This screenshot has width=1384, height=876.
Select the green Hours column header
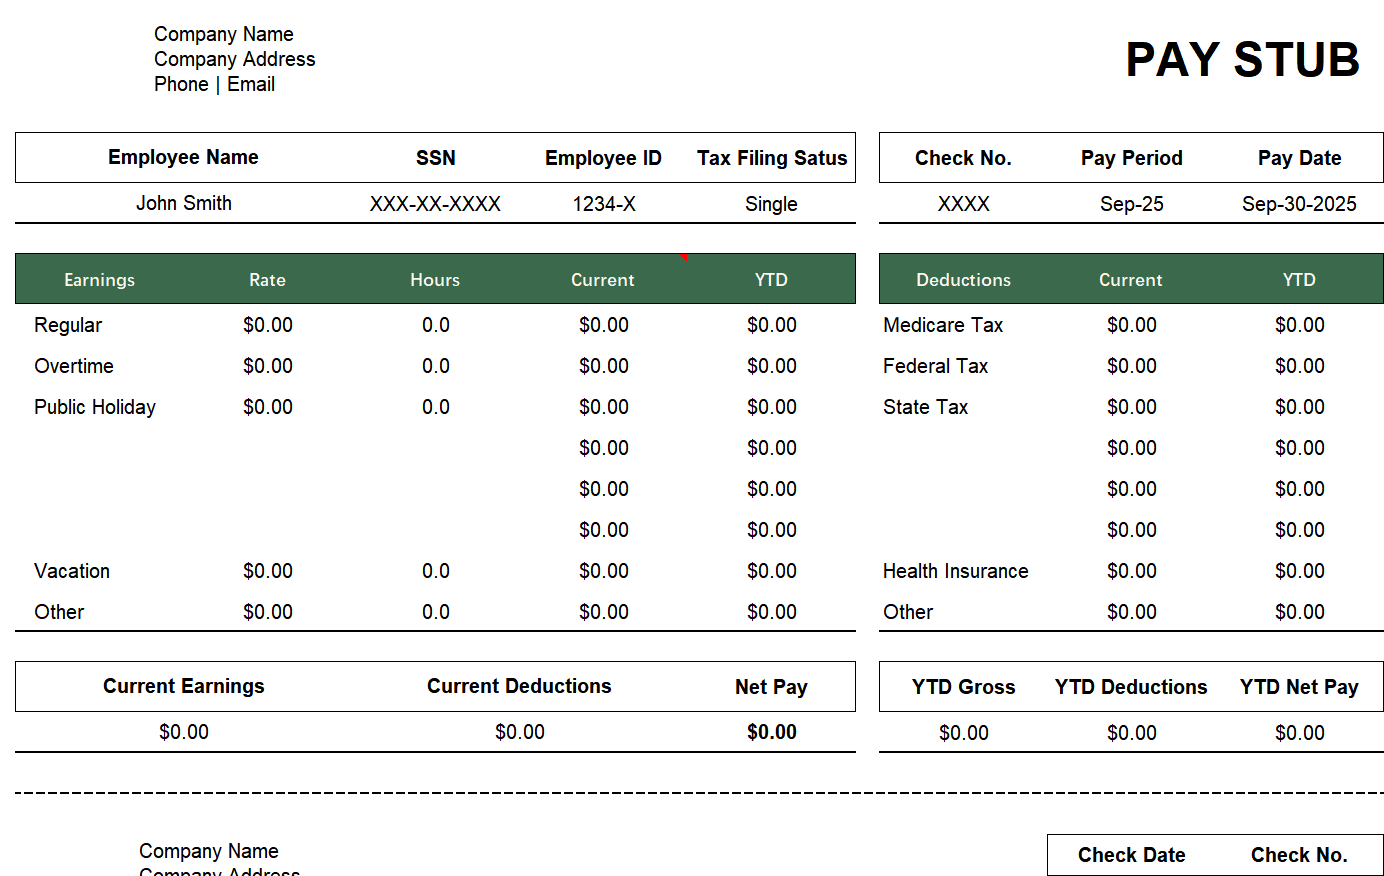point(435,280)
